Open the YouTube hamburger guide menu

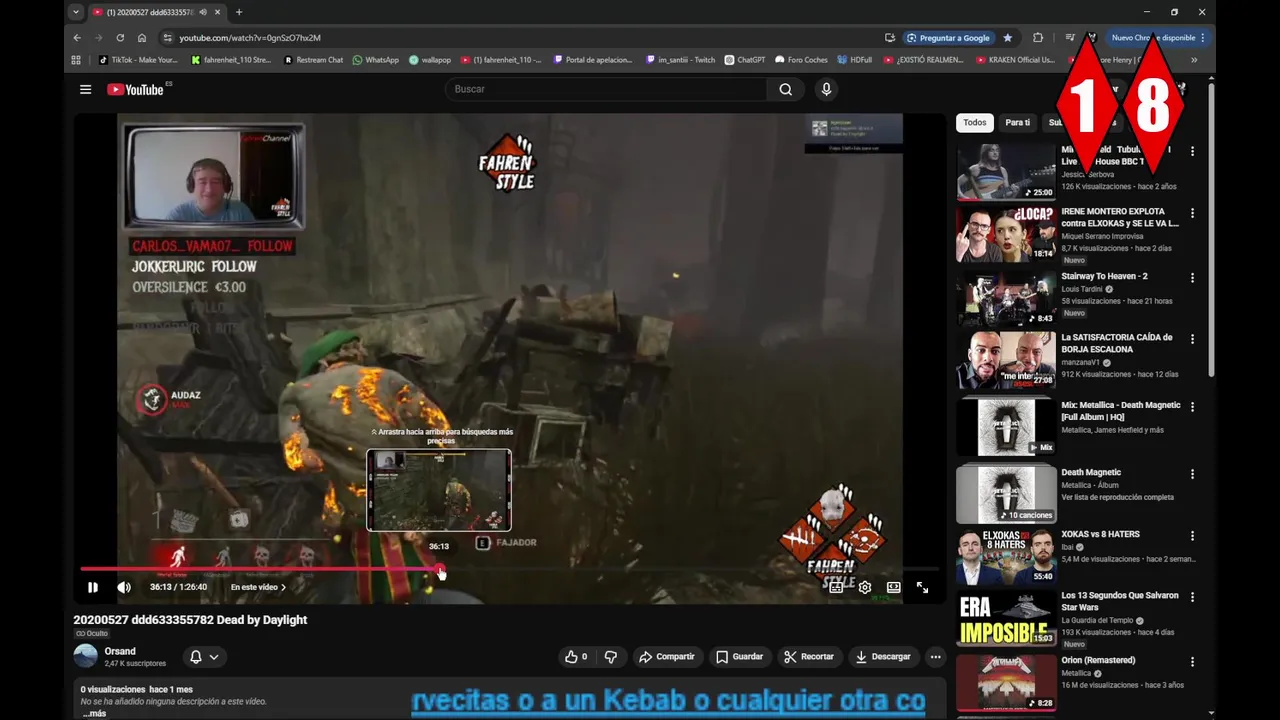tap(85, 89)
